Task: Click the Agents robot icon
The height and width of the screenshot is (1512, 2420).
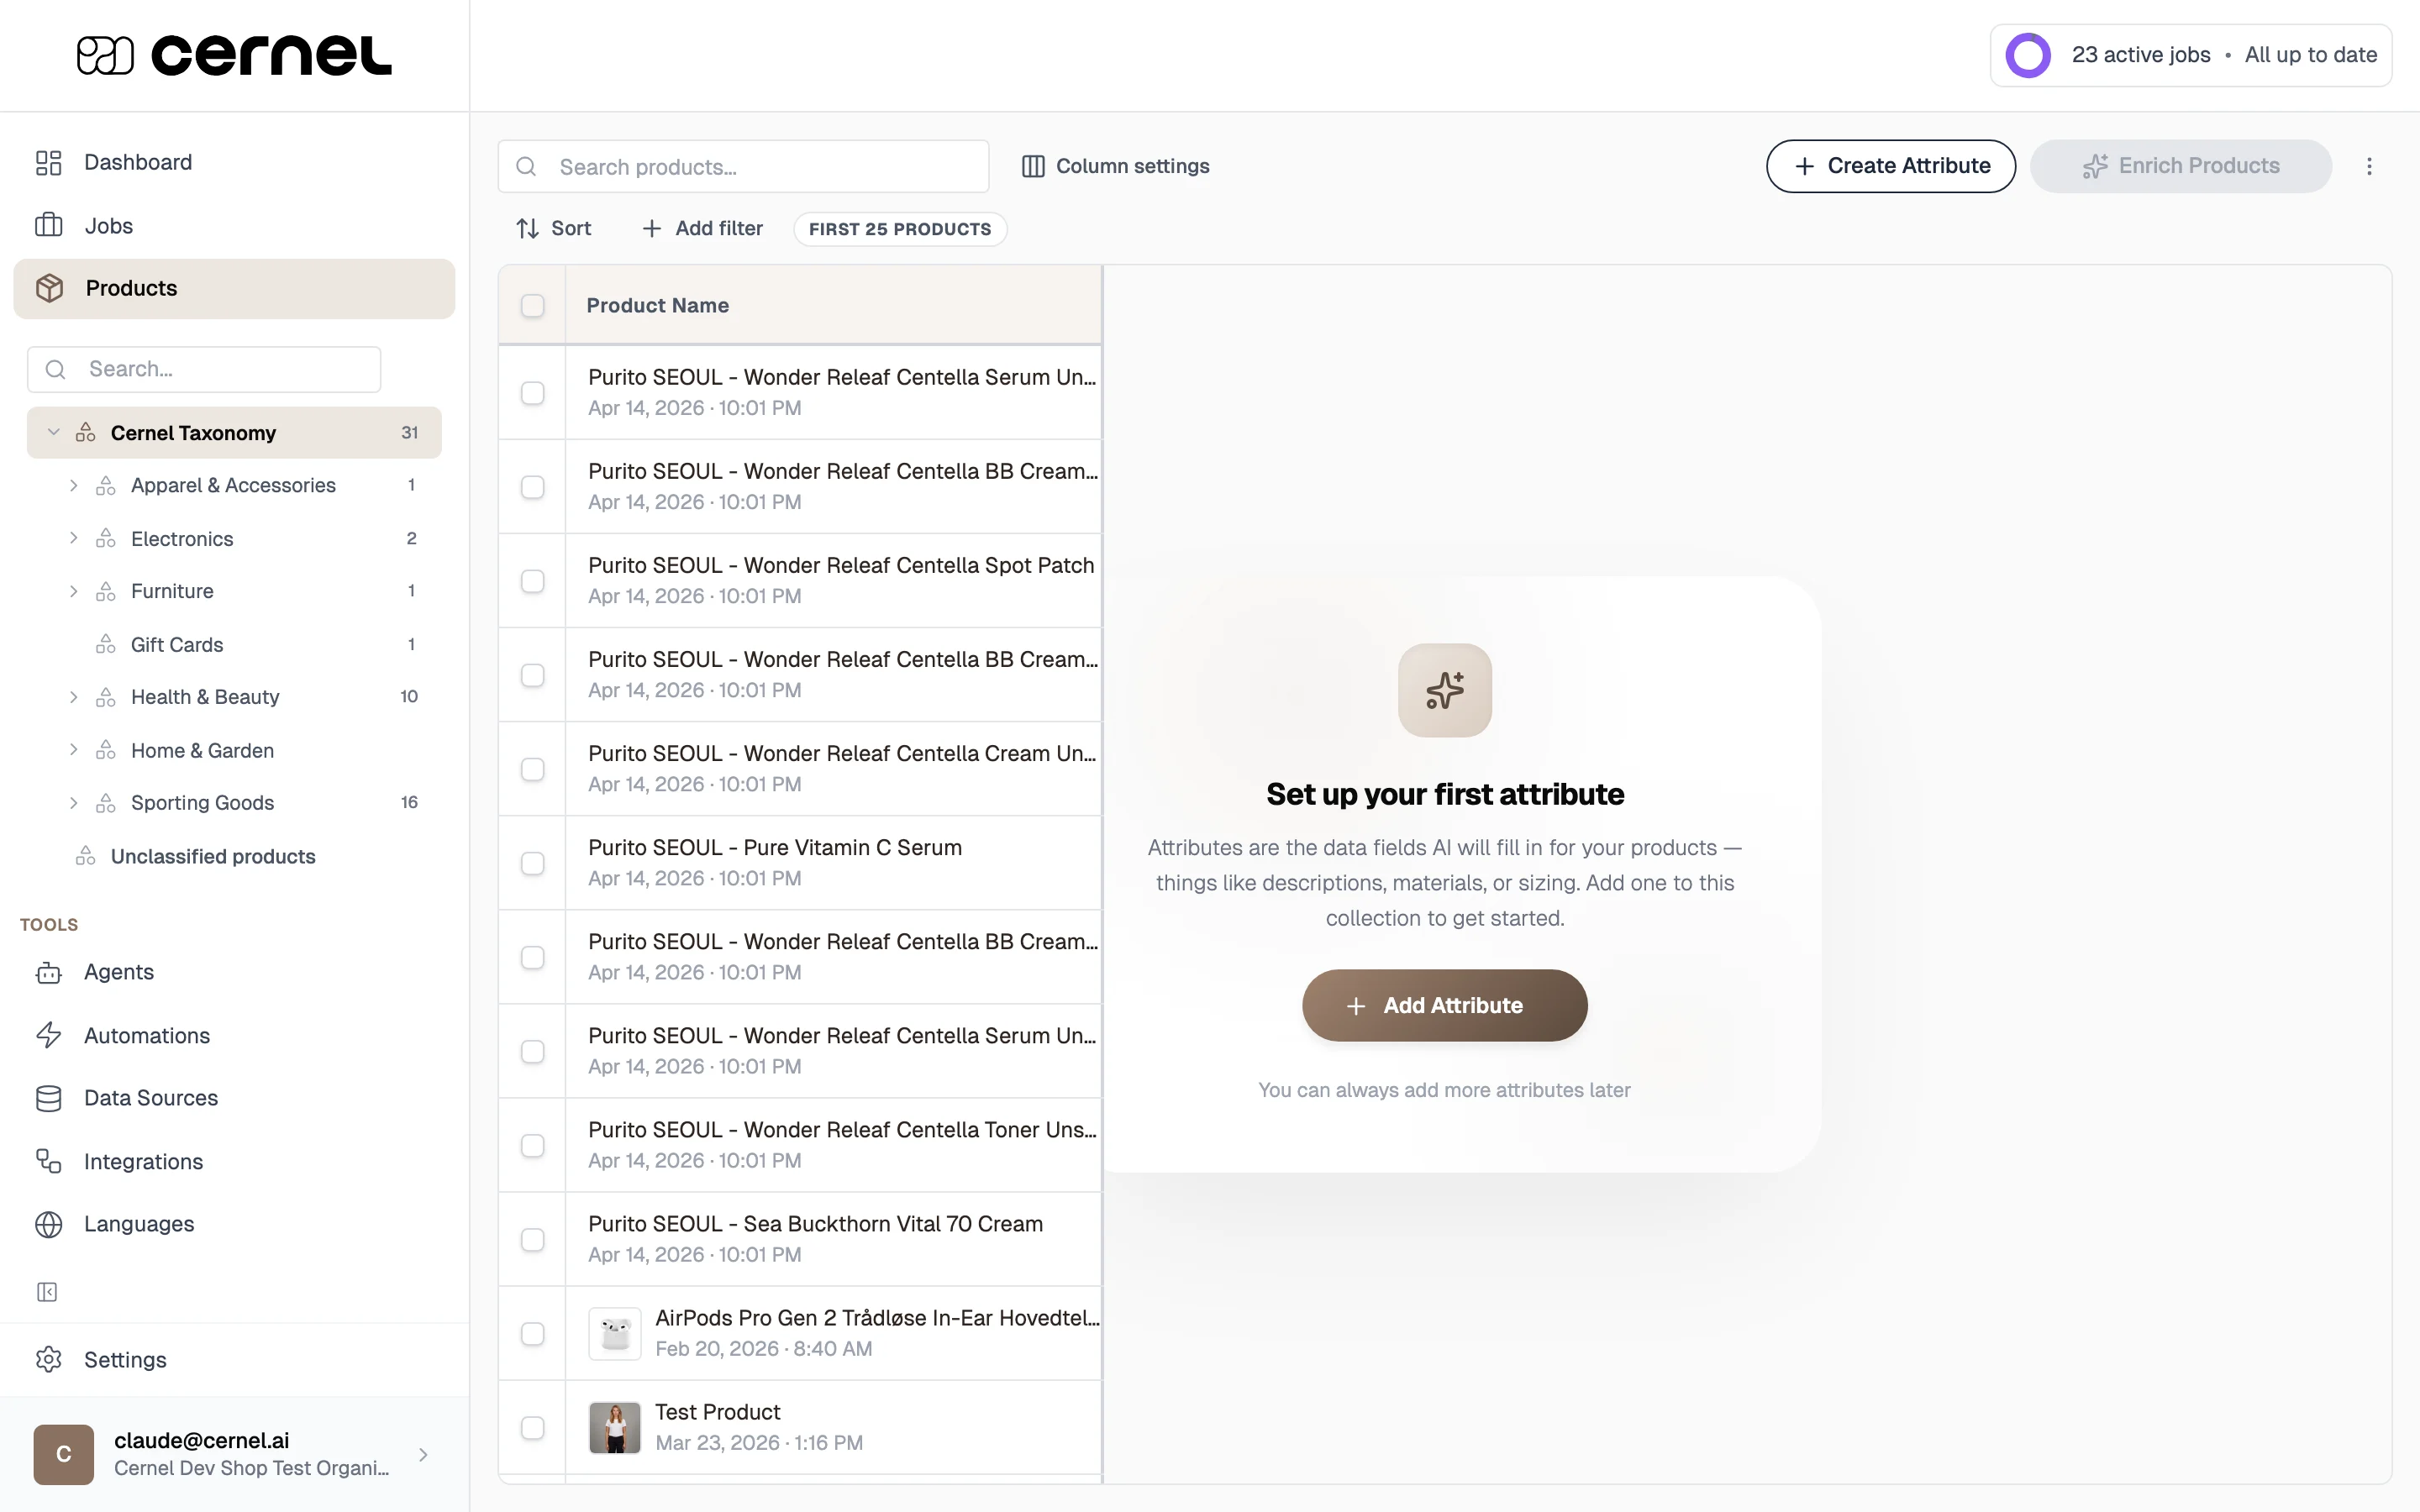Action: click(x=48, y=972)
